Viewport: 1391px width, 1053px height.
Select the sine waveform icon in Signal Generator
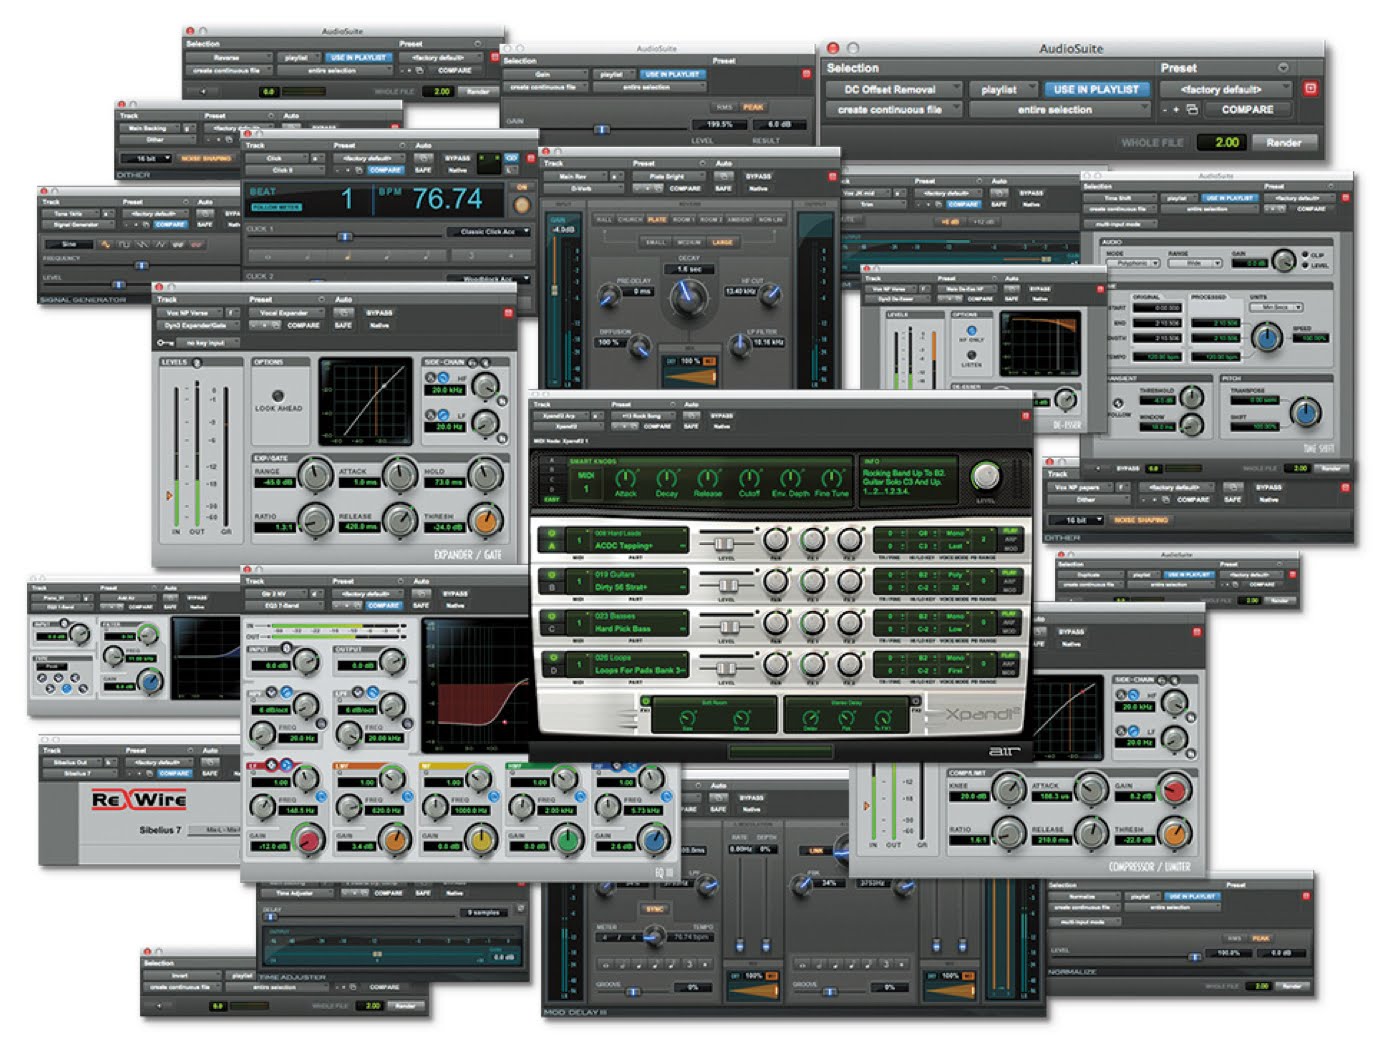coord(106,244)
